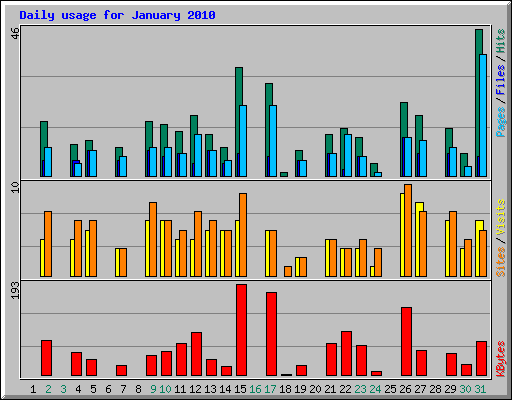
Task: Click day label '28' on x-axis
Action: tap(435, 389)
